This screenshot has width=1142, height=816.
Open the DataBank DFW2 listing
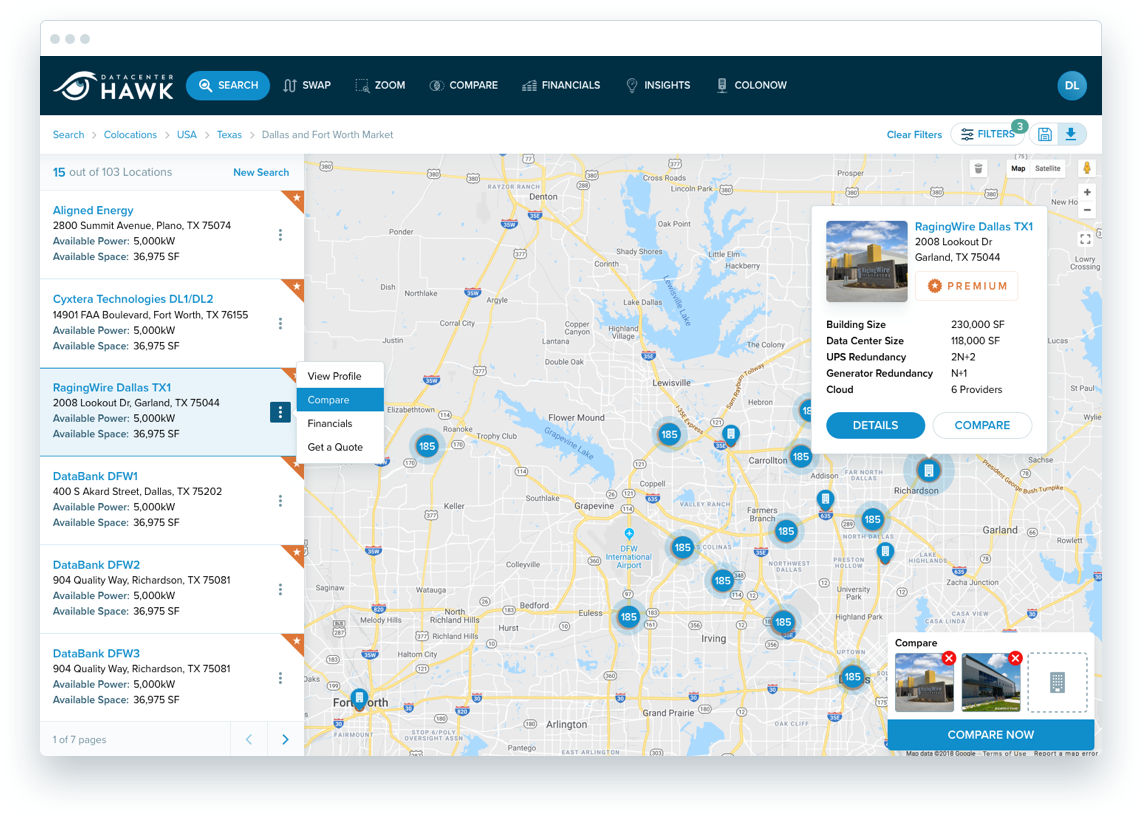(96, 565)
